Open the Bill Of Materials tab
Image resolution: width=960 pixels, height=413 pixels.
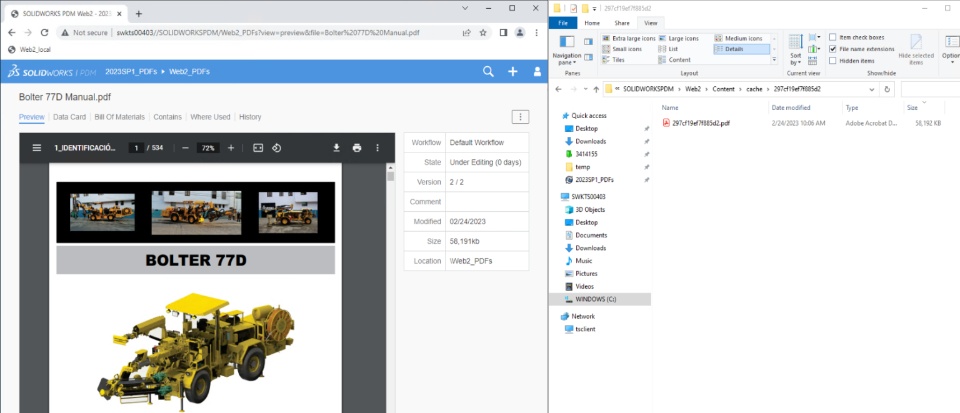tap(119, 117)
